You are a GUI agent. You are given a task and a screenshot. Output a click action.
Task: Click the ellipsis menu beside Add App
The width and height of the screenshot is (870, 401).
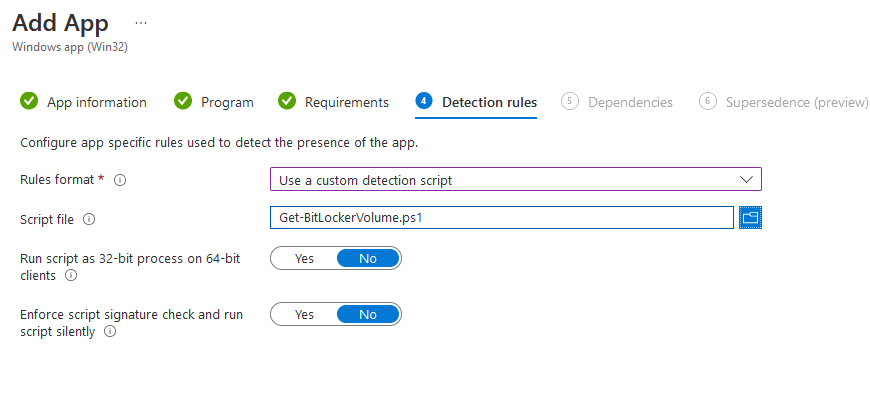[x=140, y=22]
